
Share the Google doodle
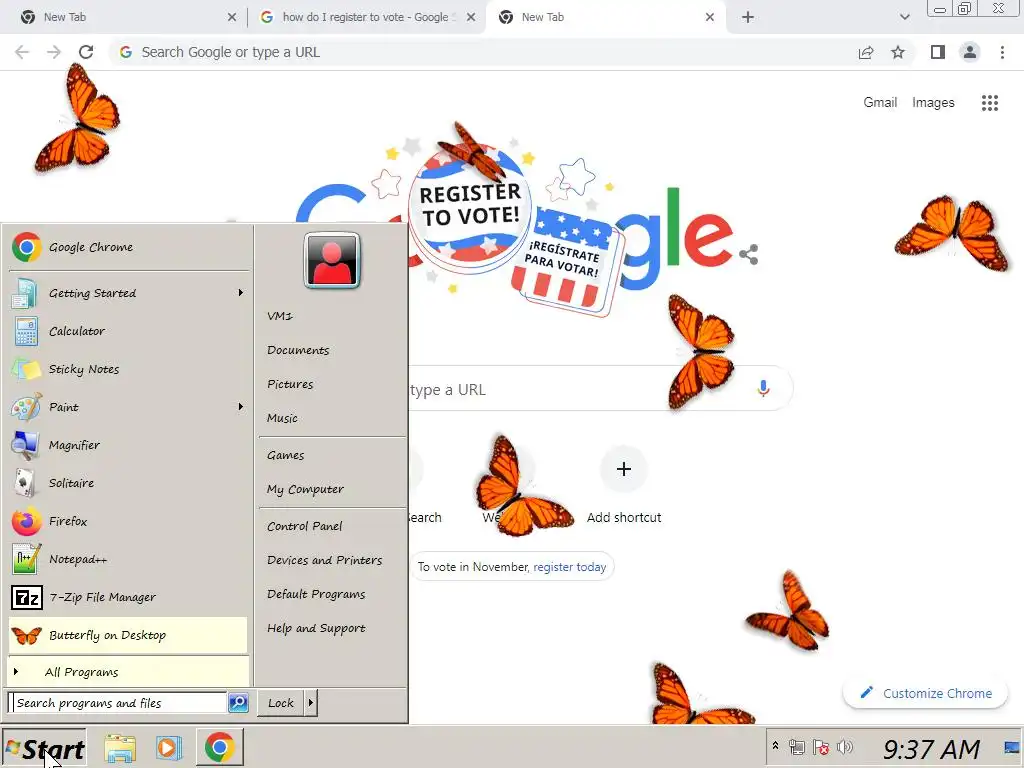pos(749,254)
